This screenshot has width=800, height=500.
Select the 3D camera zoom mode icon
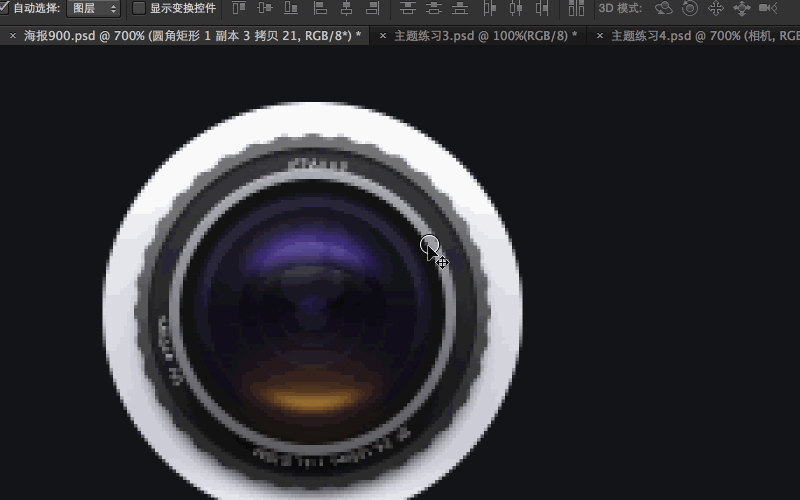pos(768,8)
